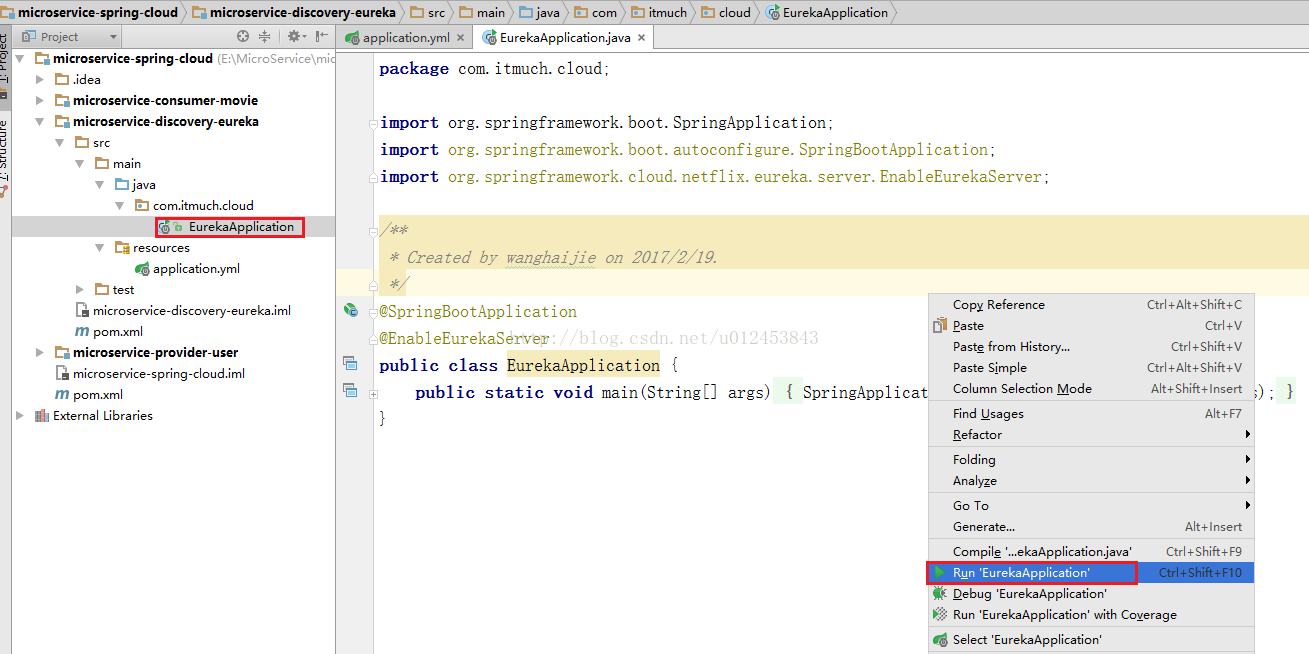
Task: Choose Find Usages in context menu
Action: click(x=1091, y=414)
